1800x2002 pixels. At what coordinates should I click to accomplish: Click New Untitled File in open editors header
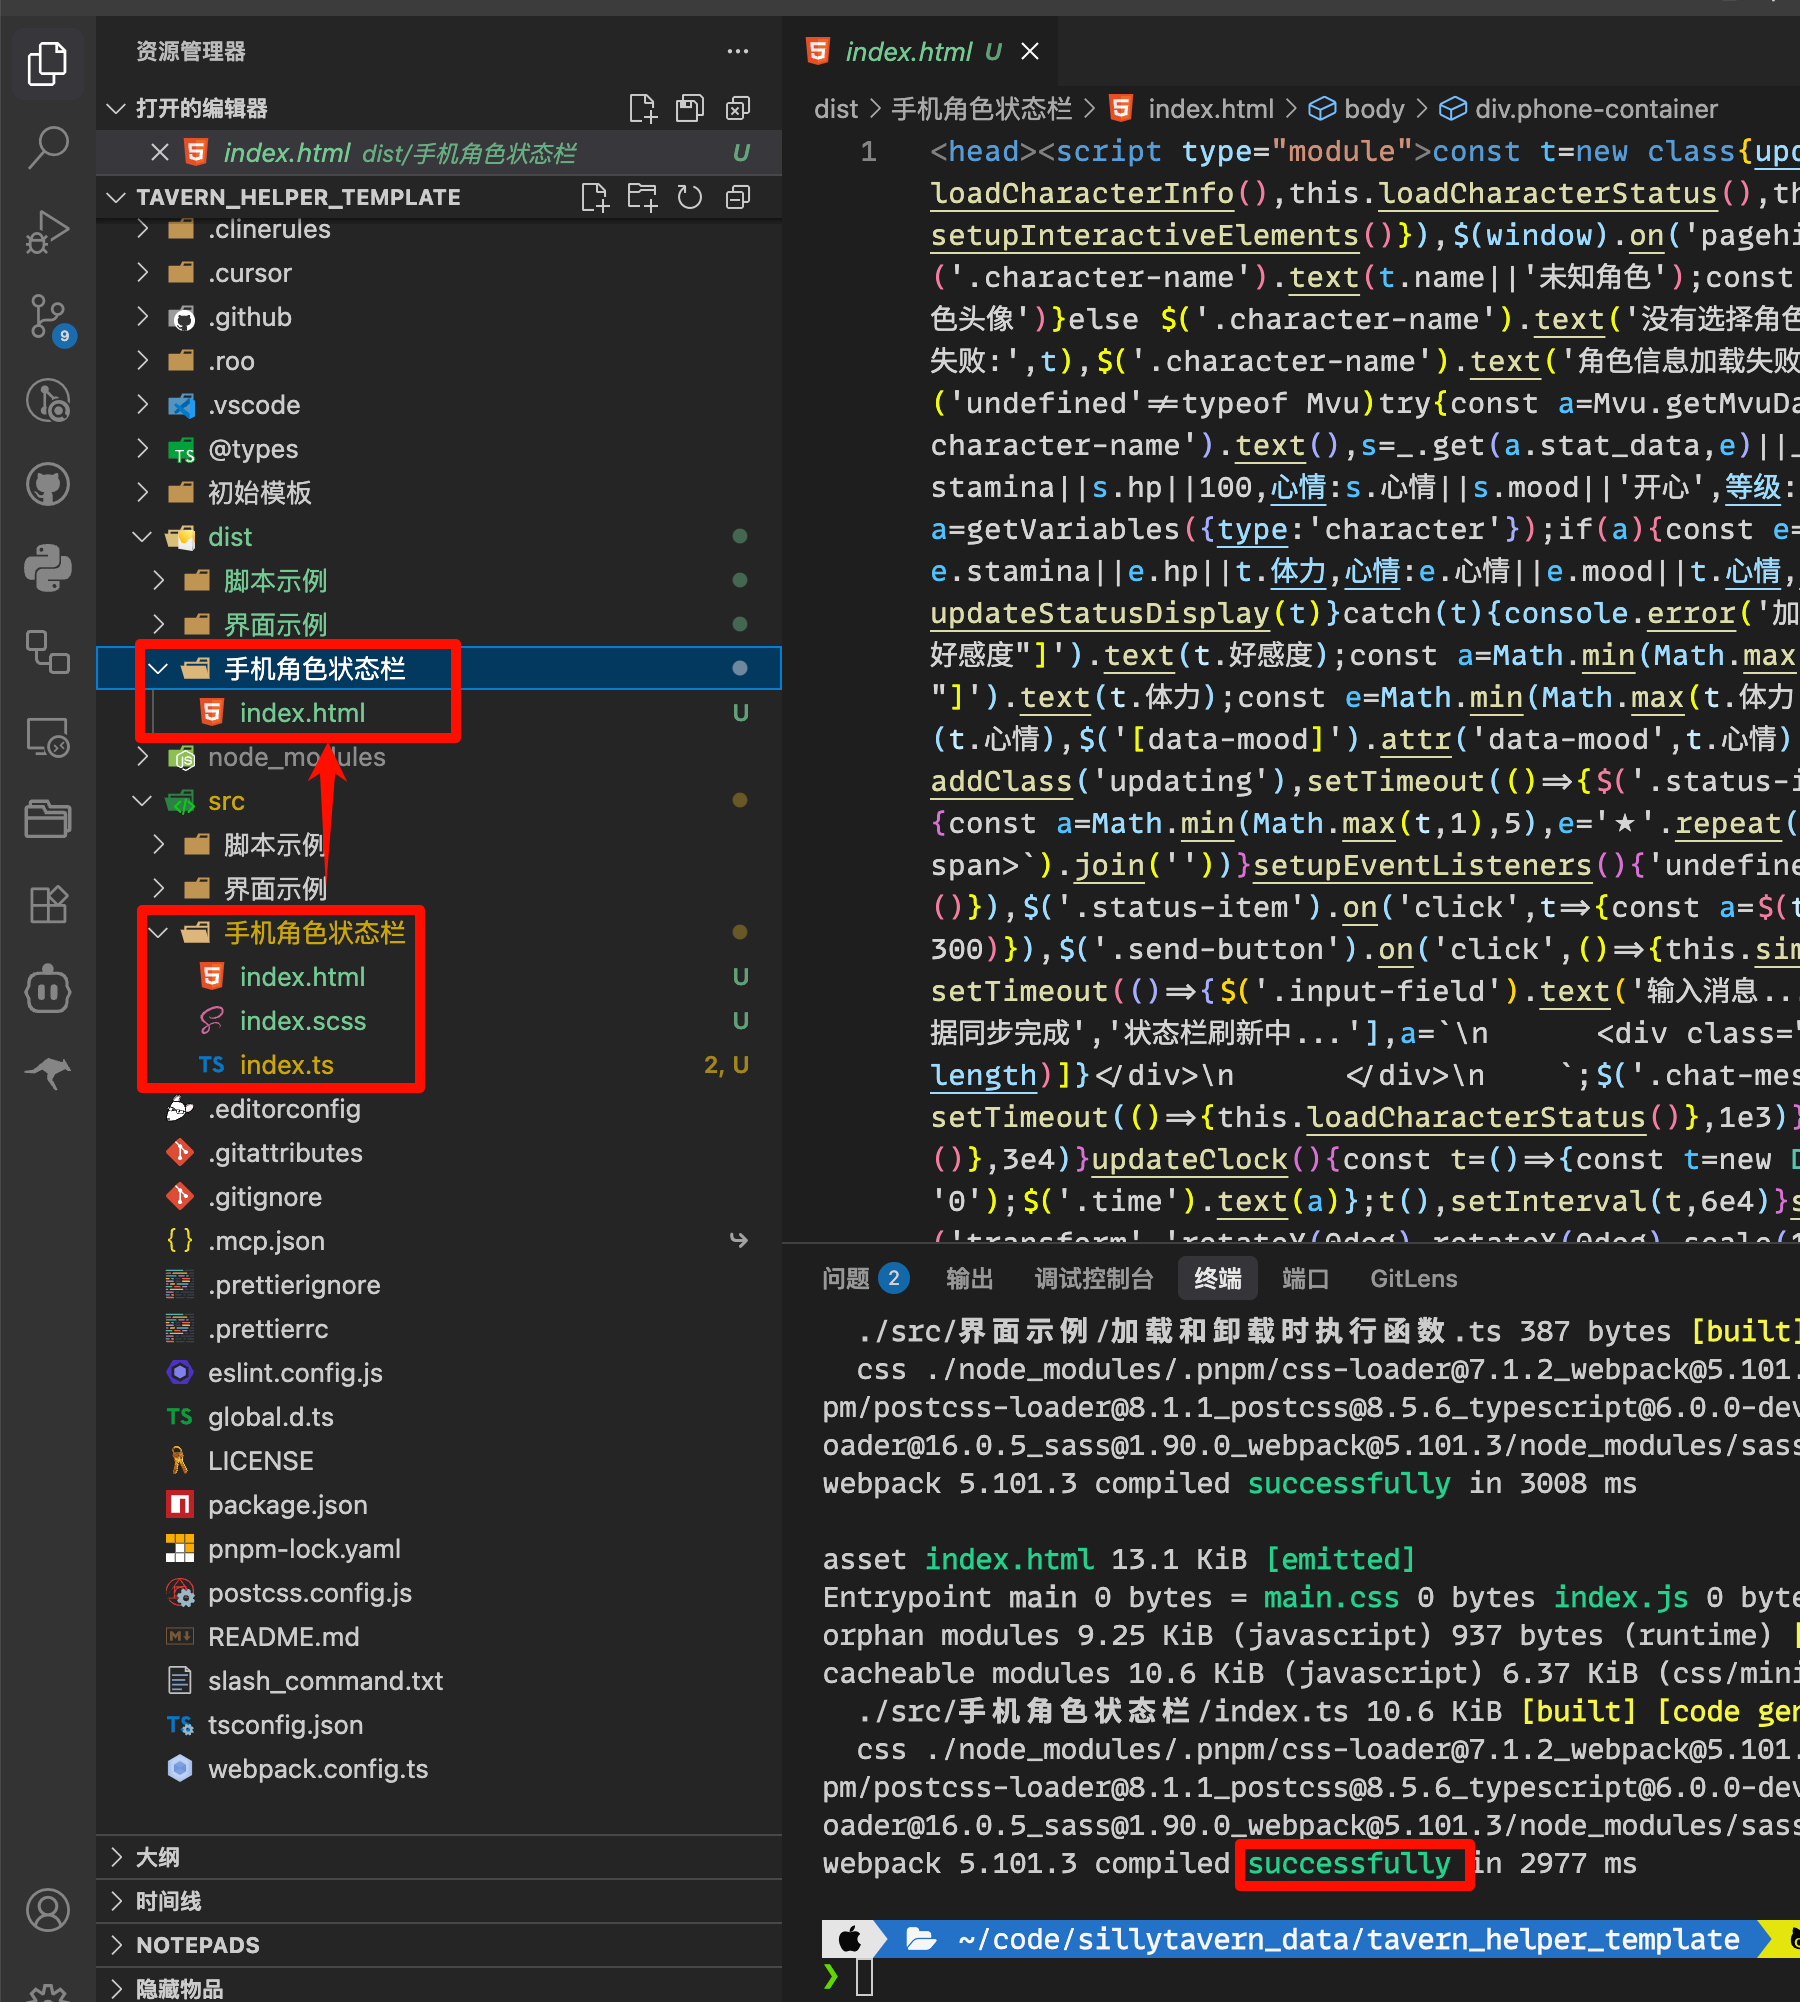point(642,108)
